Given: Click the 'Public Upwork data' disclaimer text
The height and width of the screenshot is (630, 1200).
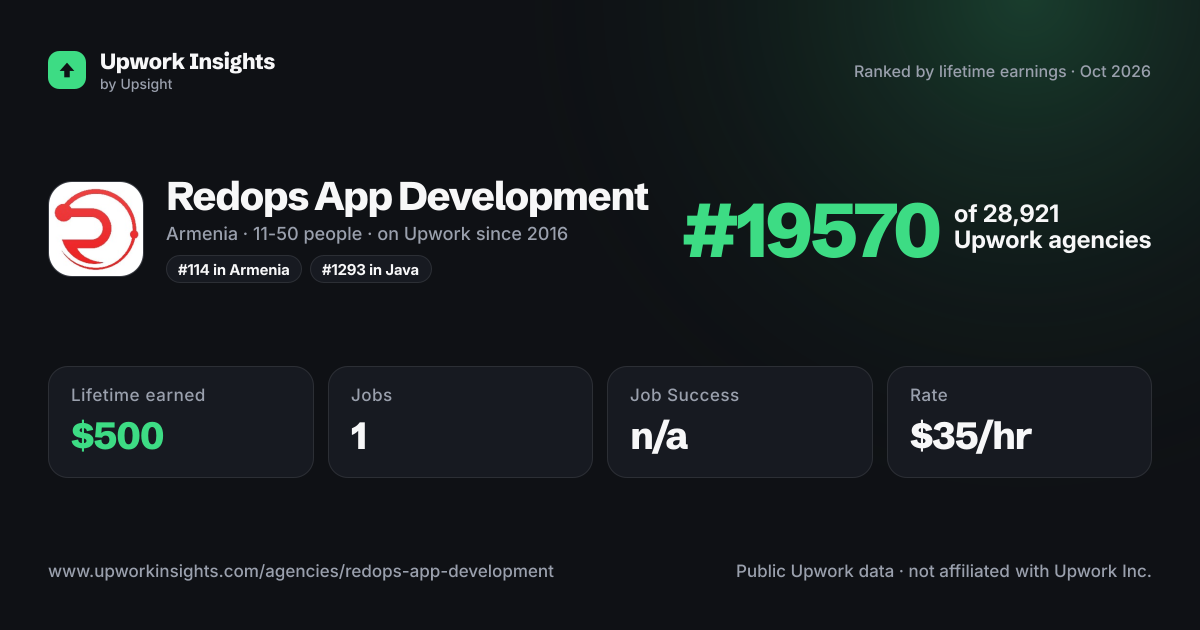Looking at the screenshot, I should tap(944, 572).
